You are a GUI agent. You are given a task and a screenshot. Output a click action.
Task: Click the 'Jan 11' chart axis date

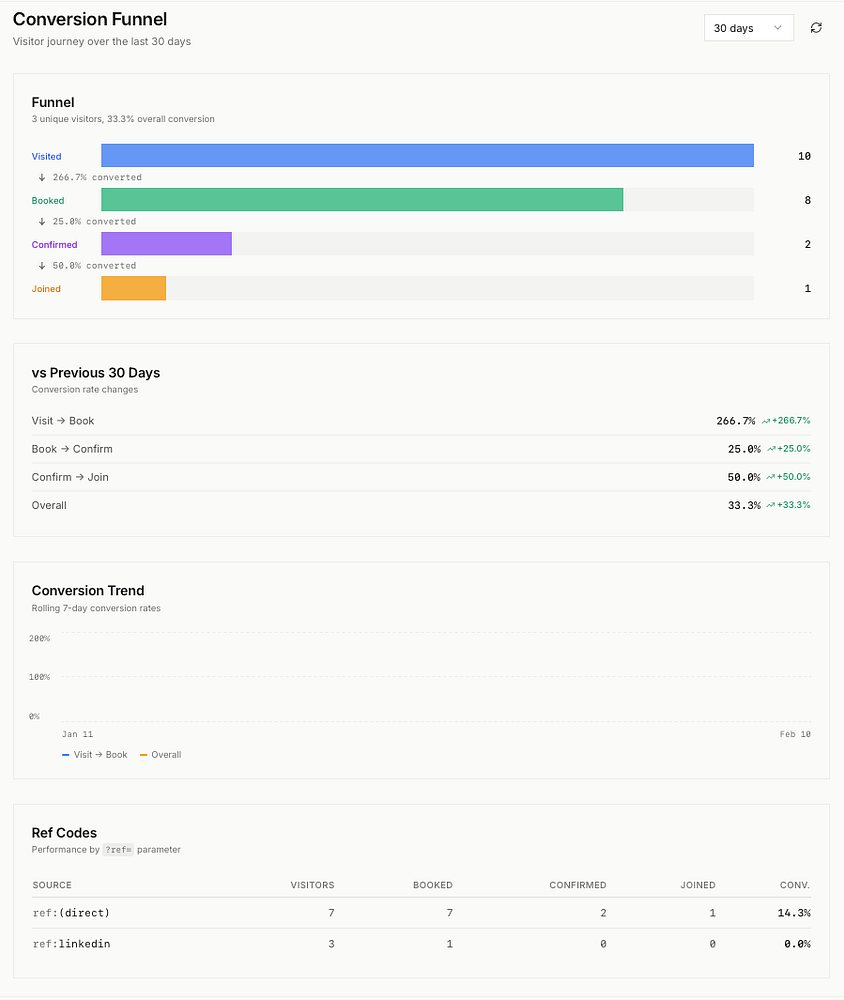77,734
